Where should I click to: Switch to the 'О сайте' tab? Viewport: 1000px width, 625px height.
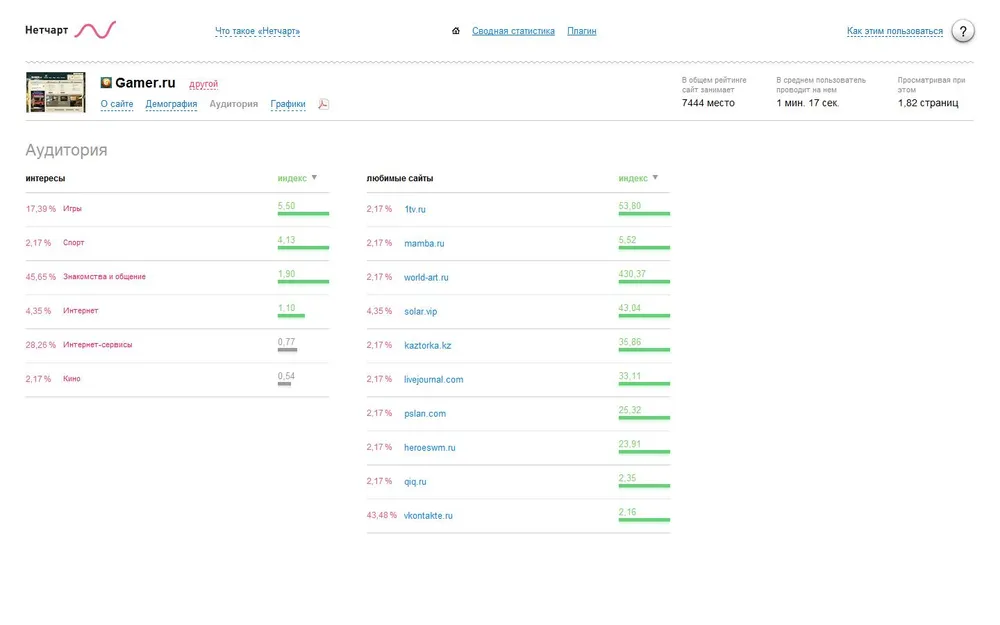coord(117,104)
